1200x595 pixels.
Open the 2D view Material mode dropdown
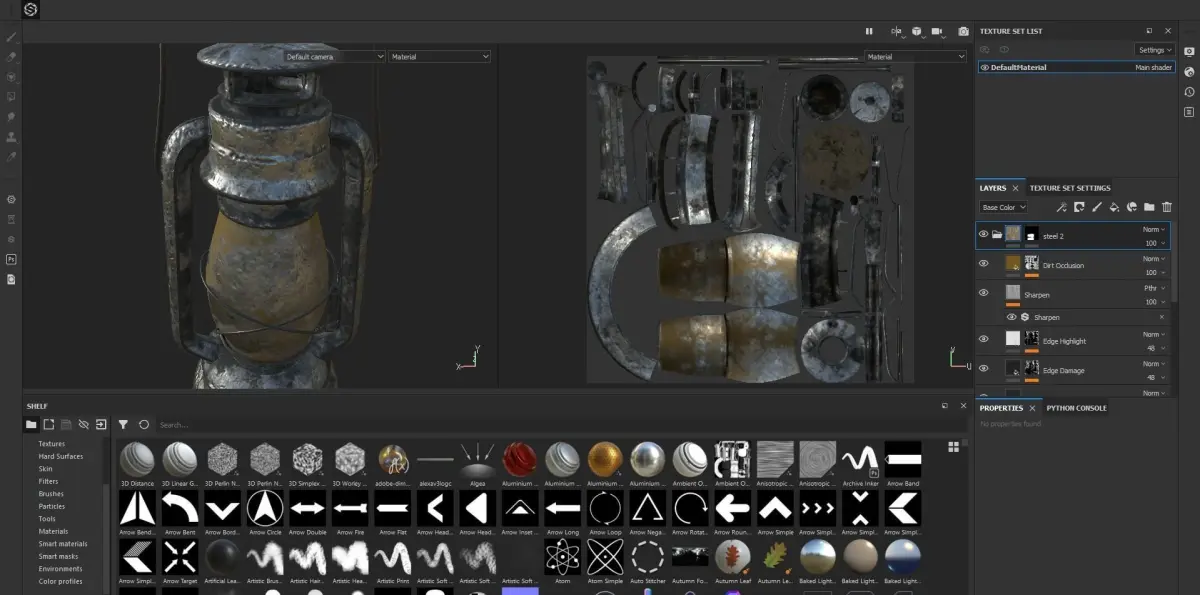[915, 57]
